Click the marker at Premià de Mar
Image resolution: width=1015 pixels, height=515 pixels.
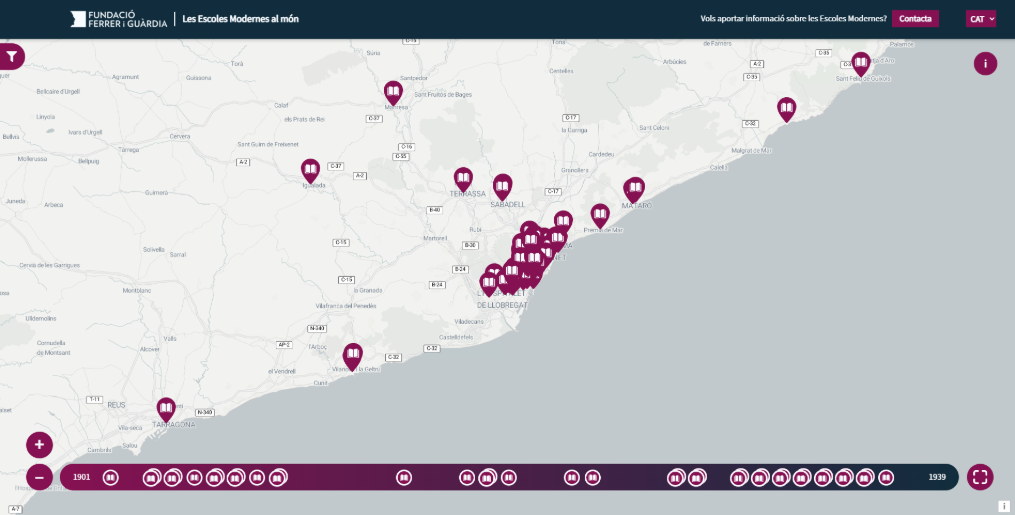(x=600, y=214)
